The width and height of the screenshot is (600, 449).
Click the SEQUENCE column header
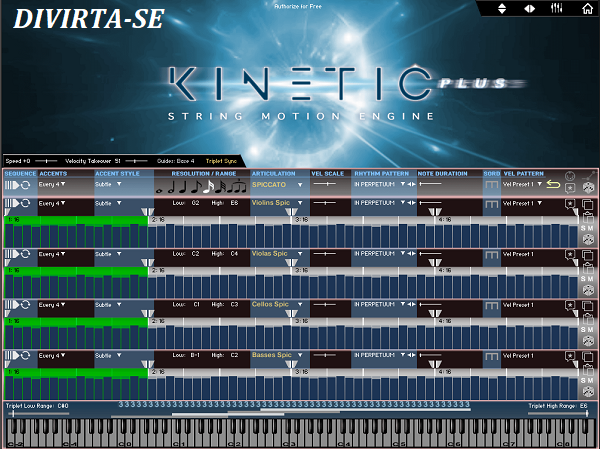pyautogui.click(x=20, y=174)
